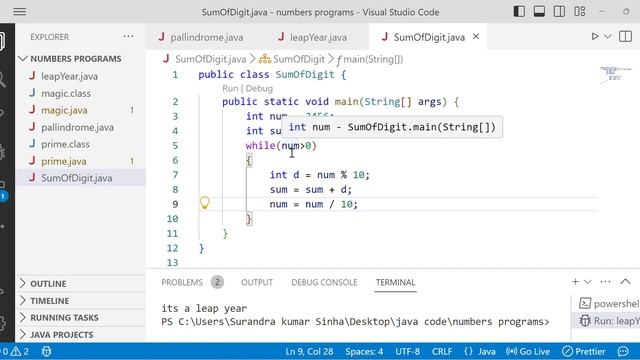Change line endings via CRLF item
The height and width of the screenshot is (360, 640).
442,351
